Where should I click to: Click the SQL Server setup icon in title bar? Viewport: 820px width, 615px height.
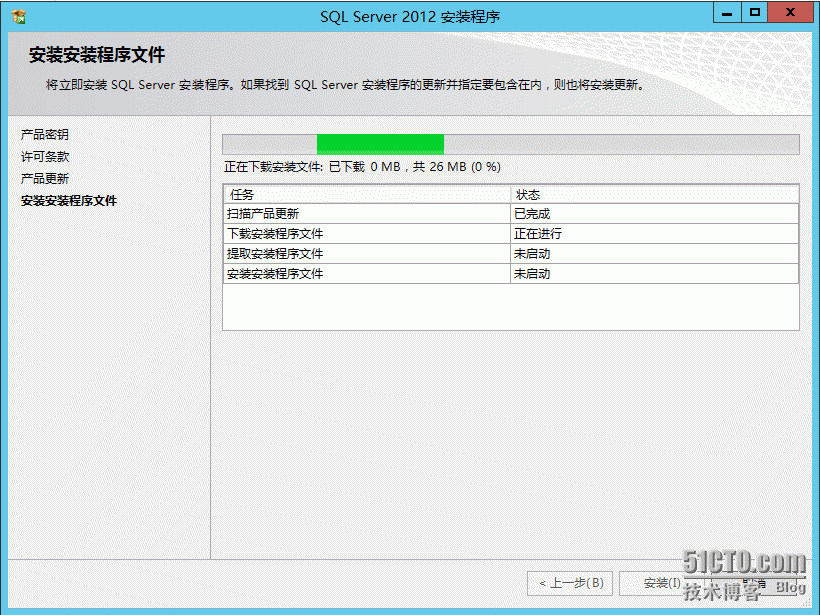click(19, 16)
